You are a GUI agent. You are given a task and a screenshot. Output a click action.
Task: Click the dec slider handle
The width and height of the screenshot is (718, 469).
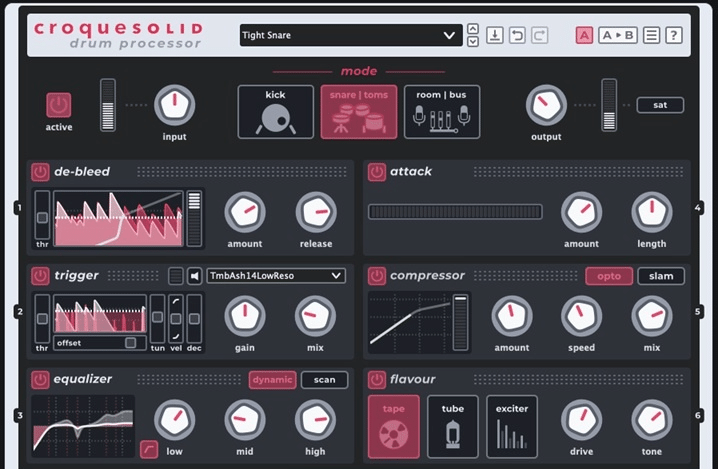[194, 319]
